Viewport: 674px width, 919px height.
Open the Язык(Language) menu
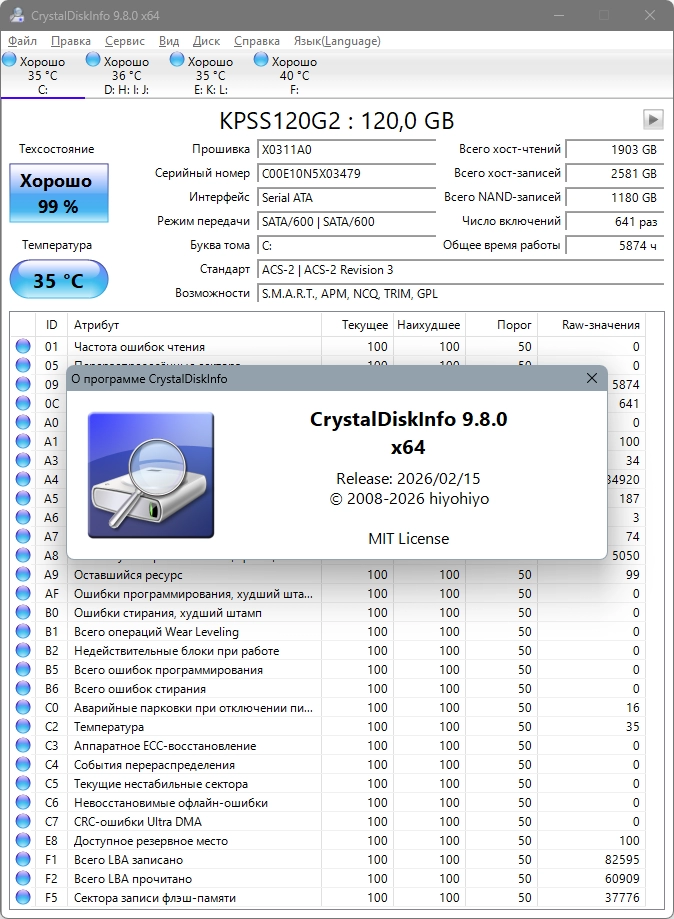point(337,41)
